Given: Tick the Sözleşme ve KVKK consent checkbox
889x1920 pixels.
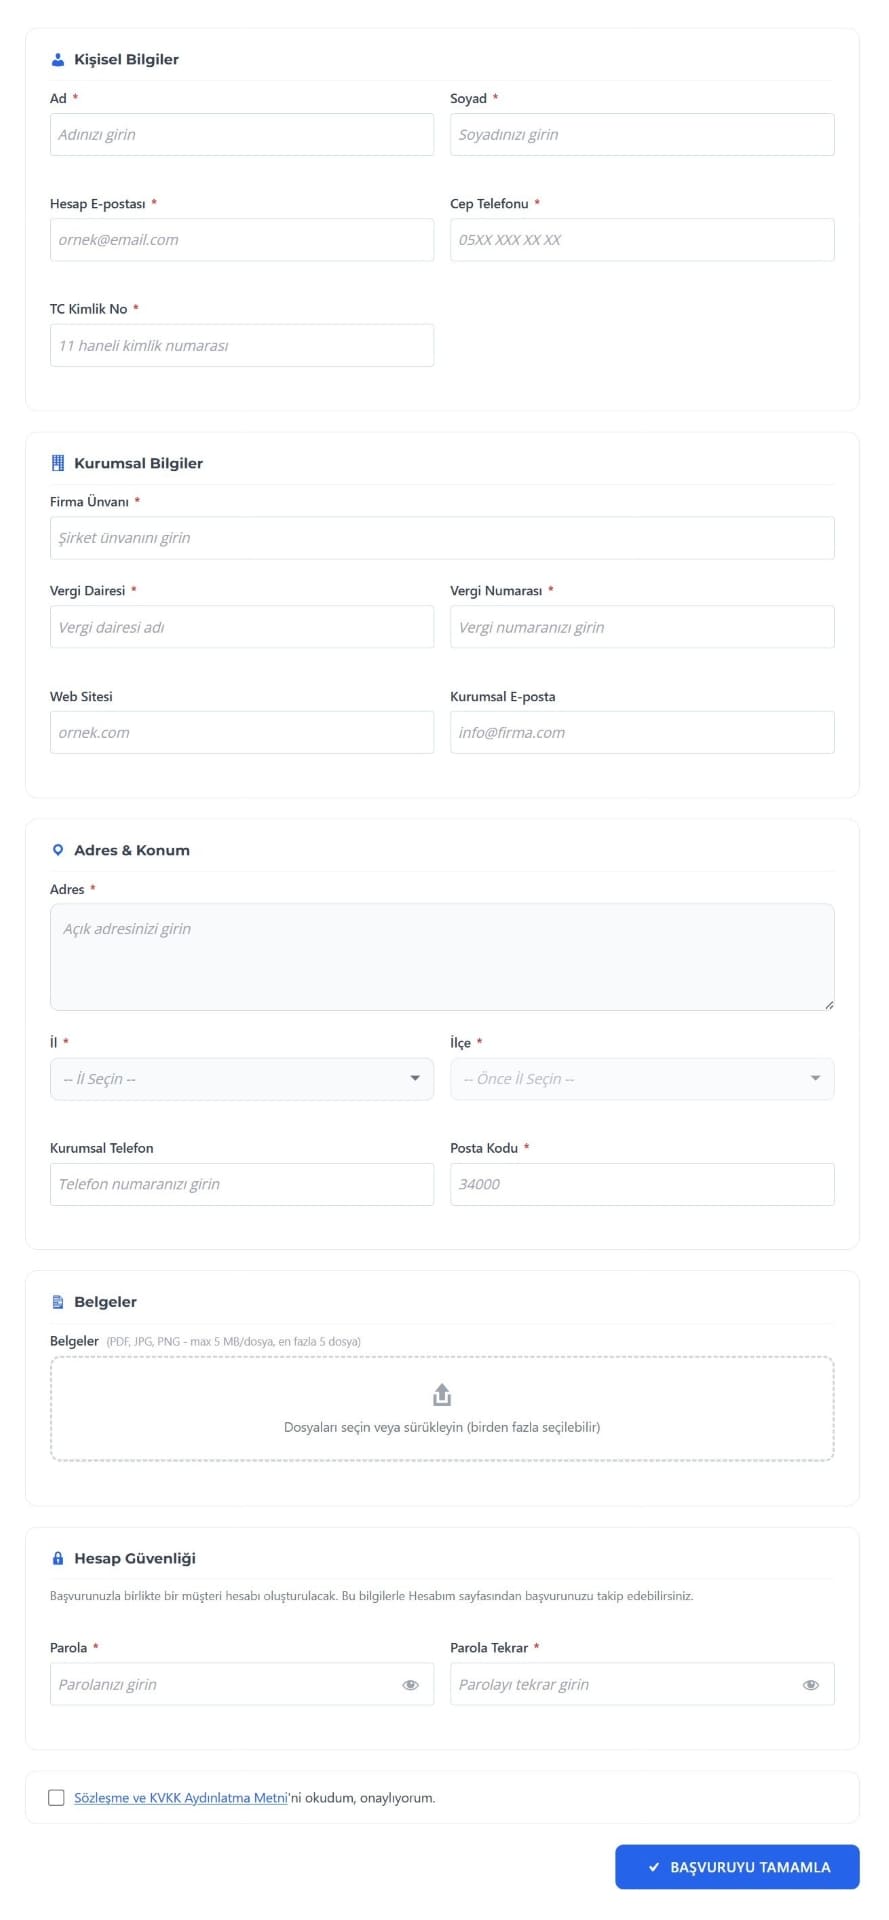Looking at the screenshot, I should tap(57, 1798).
